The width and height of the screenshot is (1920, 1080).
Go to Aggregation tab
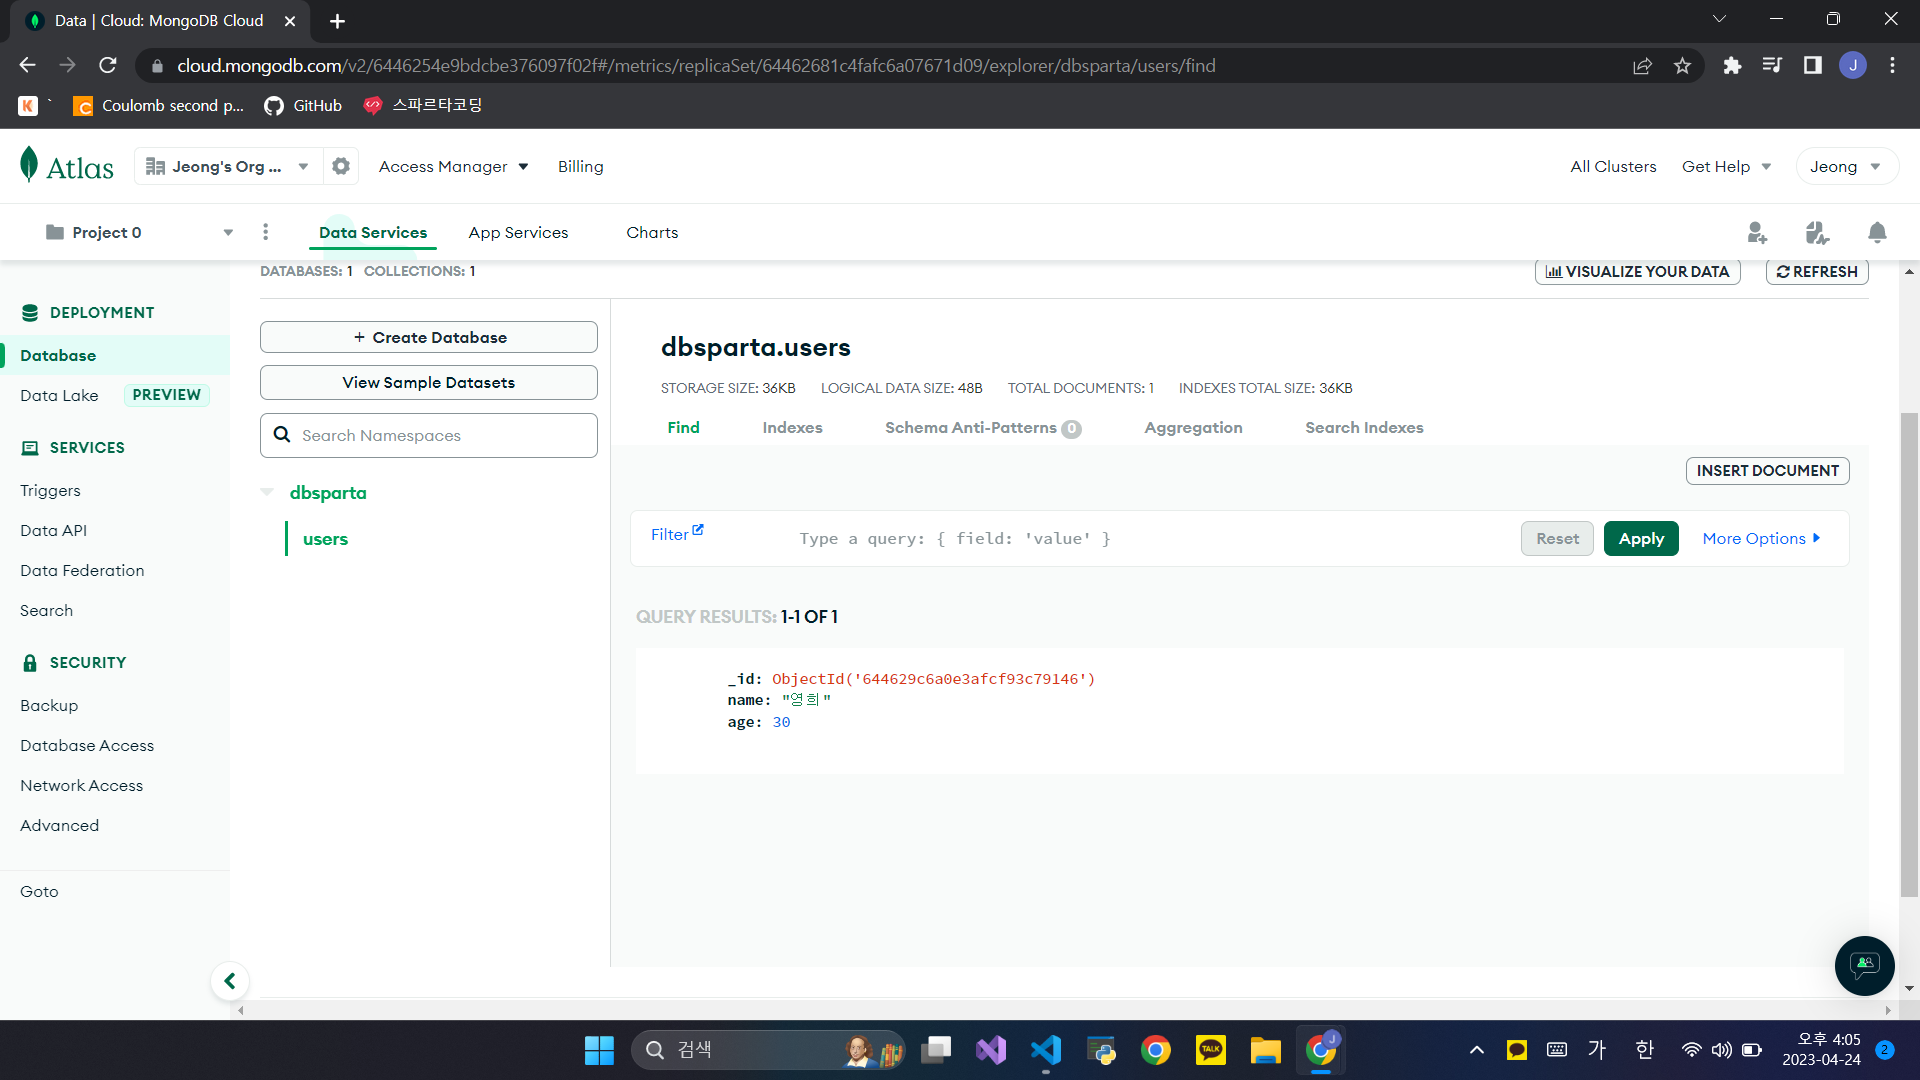pos(1193,427)
